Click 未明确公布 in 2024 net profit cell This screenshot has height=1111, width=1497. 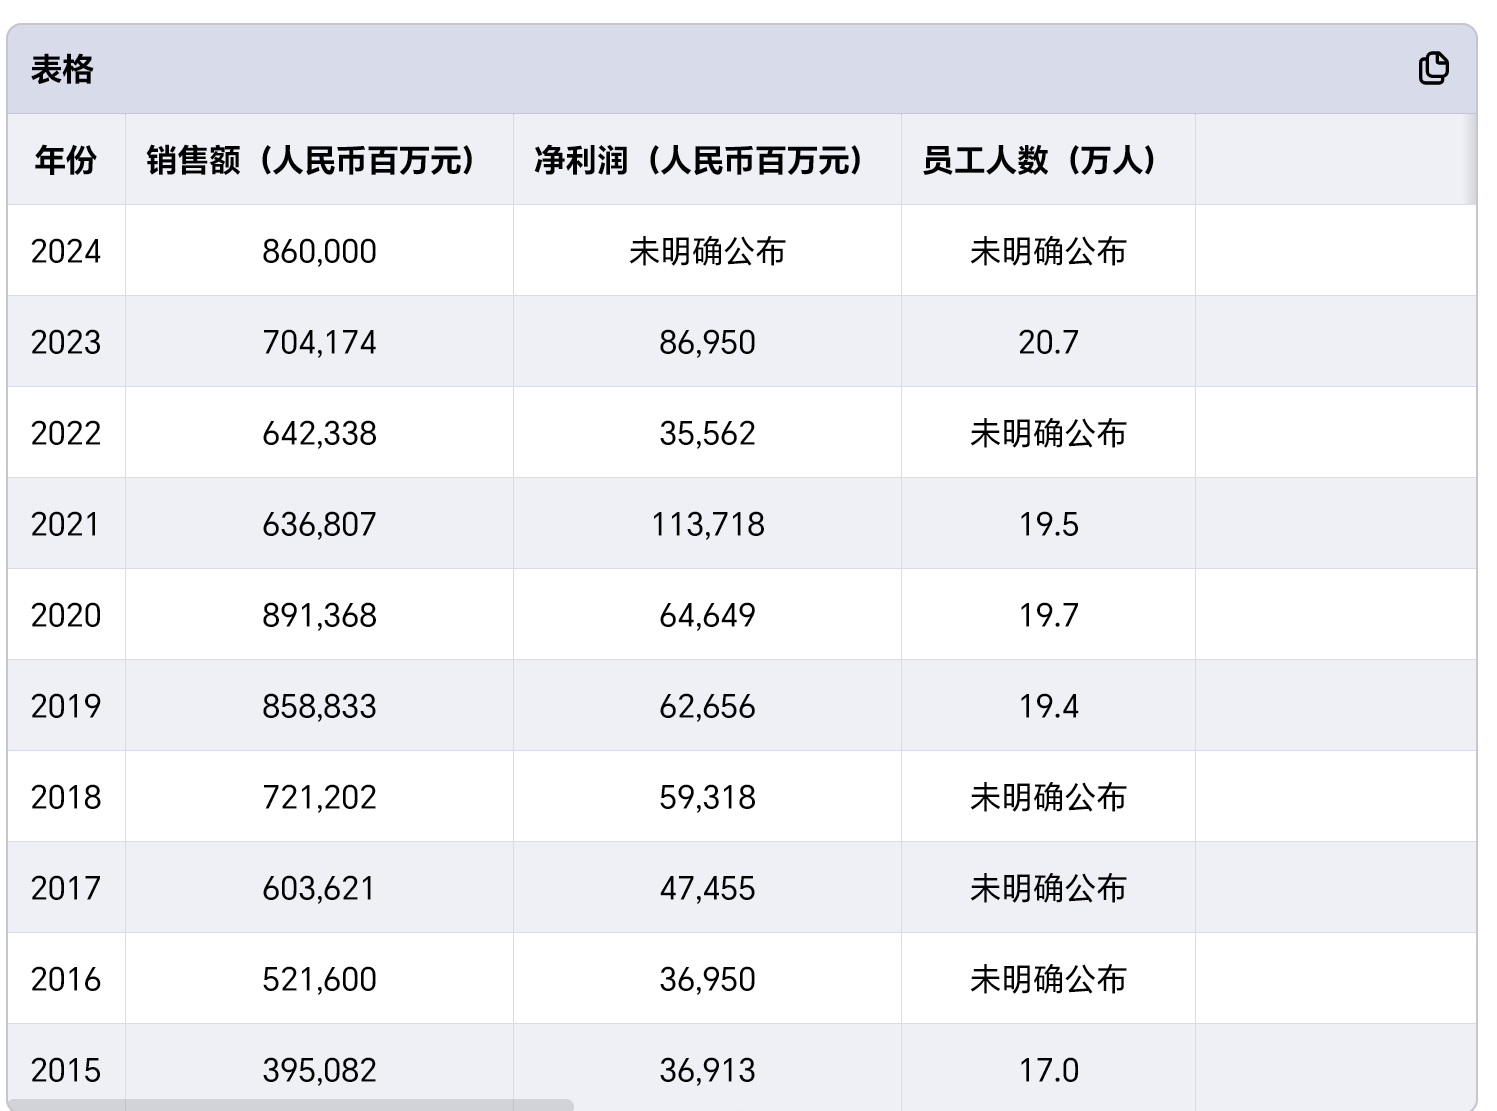707,251
